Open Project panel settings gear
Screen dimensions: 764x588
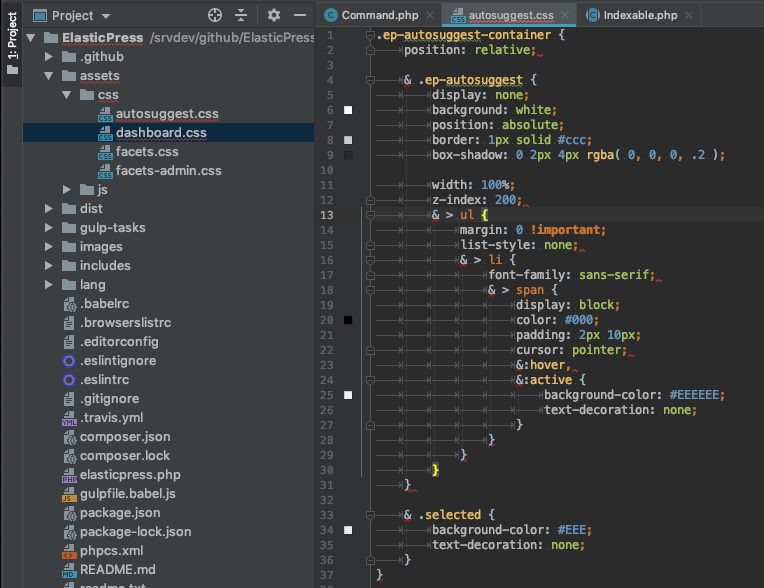pyautogui.click(x=274, y=15)
